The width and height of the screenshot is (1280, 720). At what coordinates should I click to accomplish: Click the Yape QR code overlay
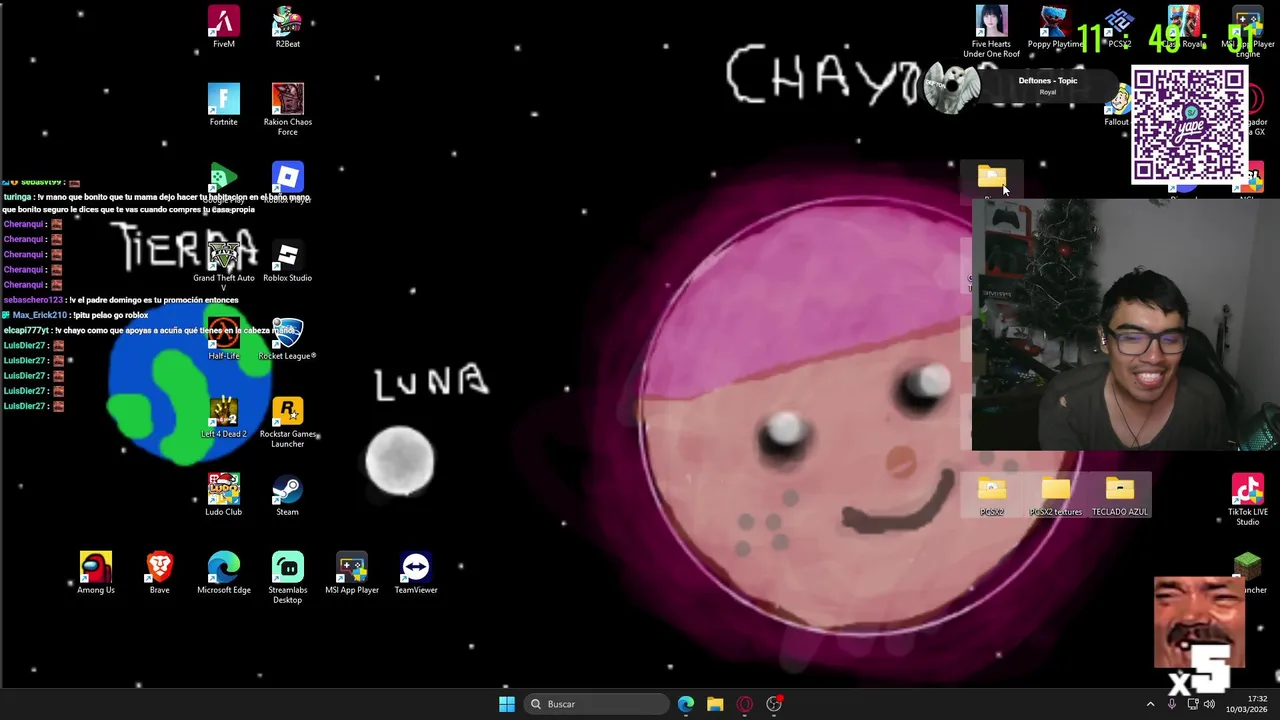(x=1189, y=125)
